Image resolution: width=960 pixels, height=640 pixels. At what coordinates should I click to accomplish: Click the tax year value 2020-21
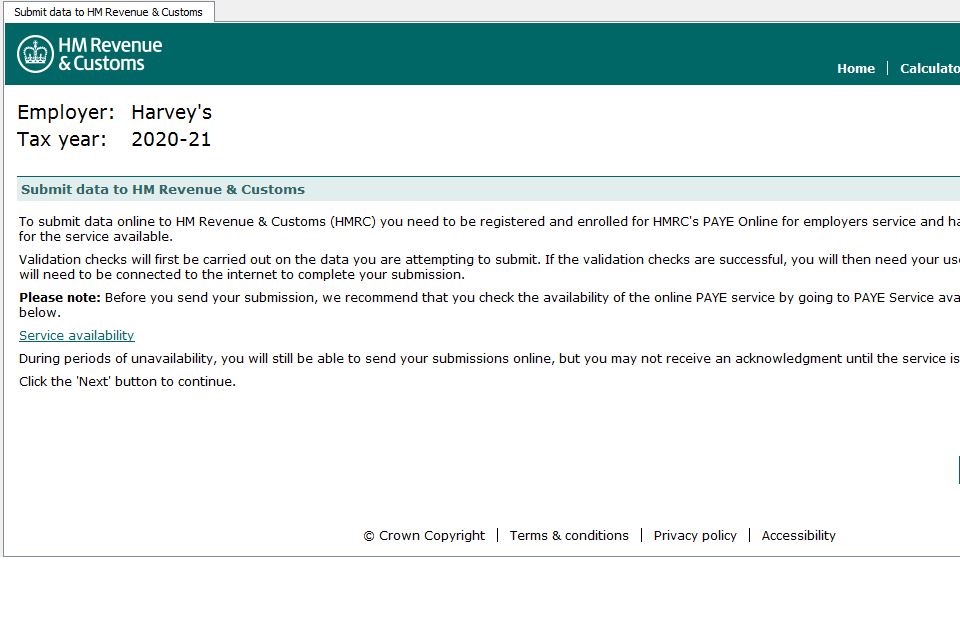click(x=171, y=139)
